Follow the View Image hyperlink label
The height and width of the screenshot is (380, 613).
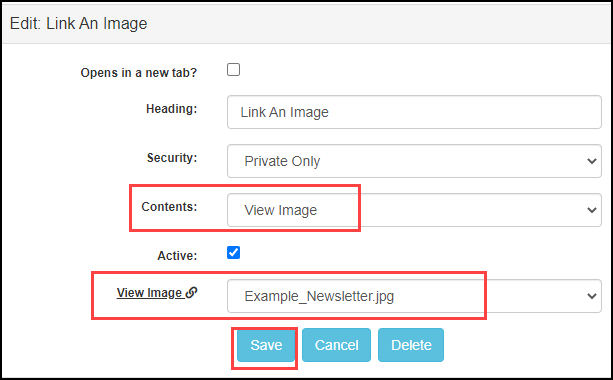(x=149, y=292)
